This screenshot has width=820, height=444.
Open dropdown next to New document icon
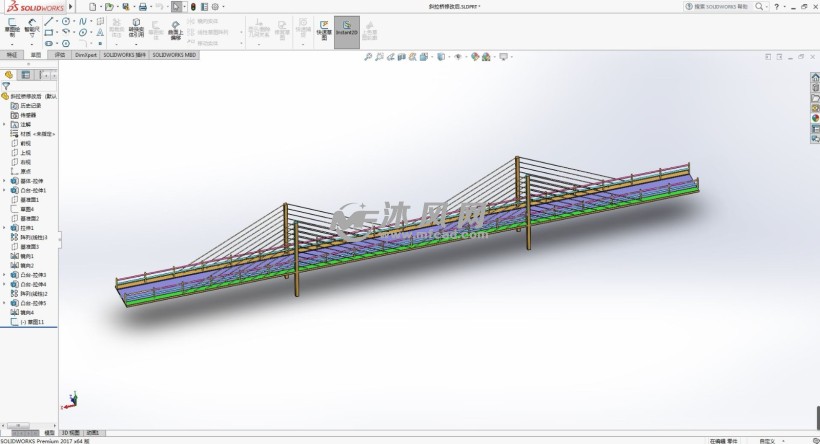(x=100, y=7)
